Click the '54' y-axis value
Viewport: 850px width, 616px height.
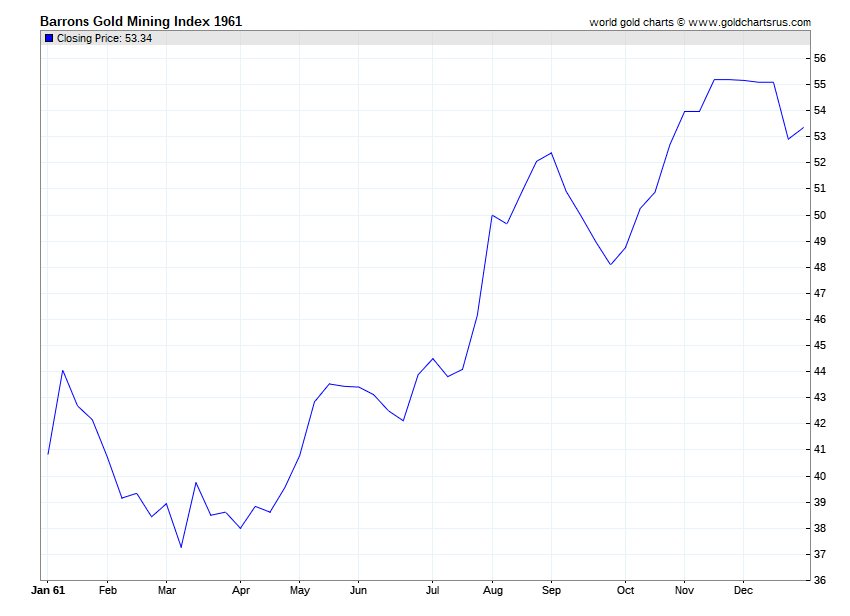tap(820, 110)
